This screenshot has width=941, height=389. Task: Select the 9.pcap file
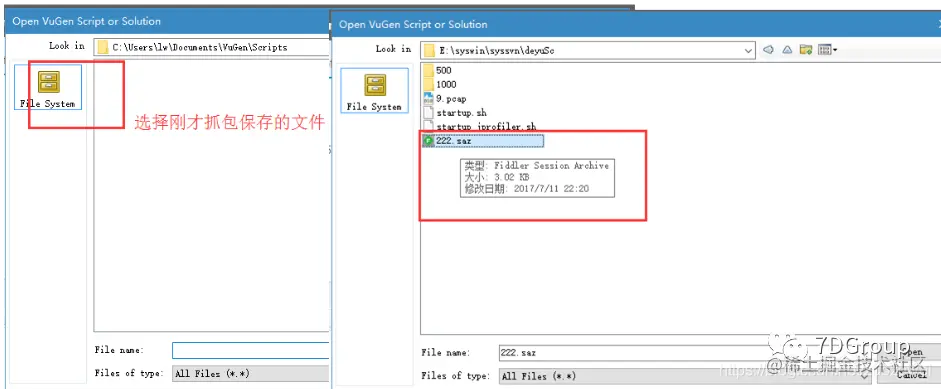point(445,98)
